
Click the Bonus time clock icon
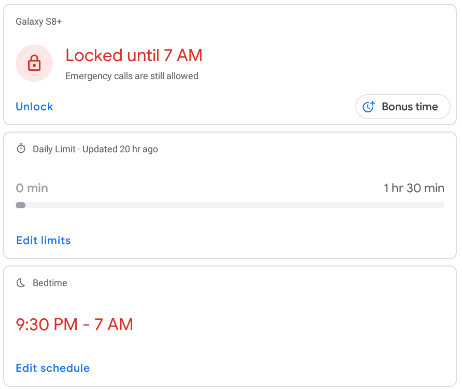[x=369, y=107]
